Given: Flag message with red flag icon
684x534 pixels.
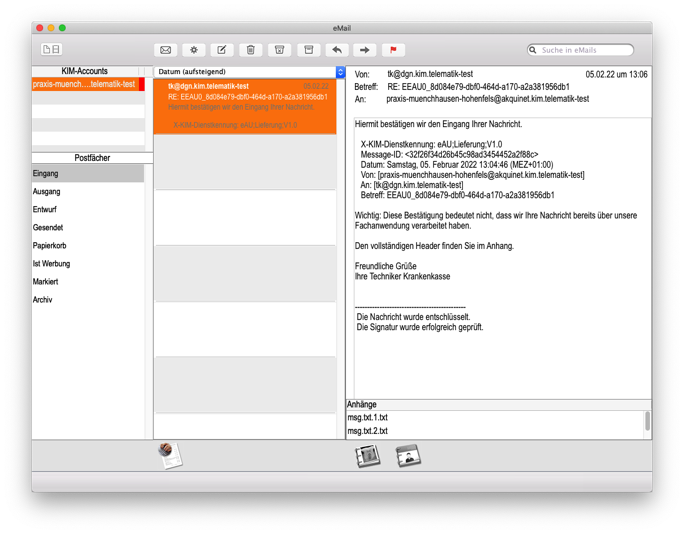Looking at the screenshot, I should (393, 50).
